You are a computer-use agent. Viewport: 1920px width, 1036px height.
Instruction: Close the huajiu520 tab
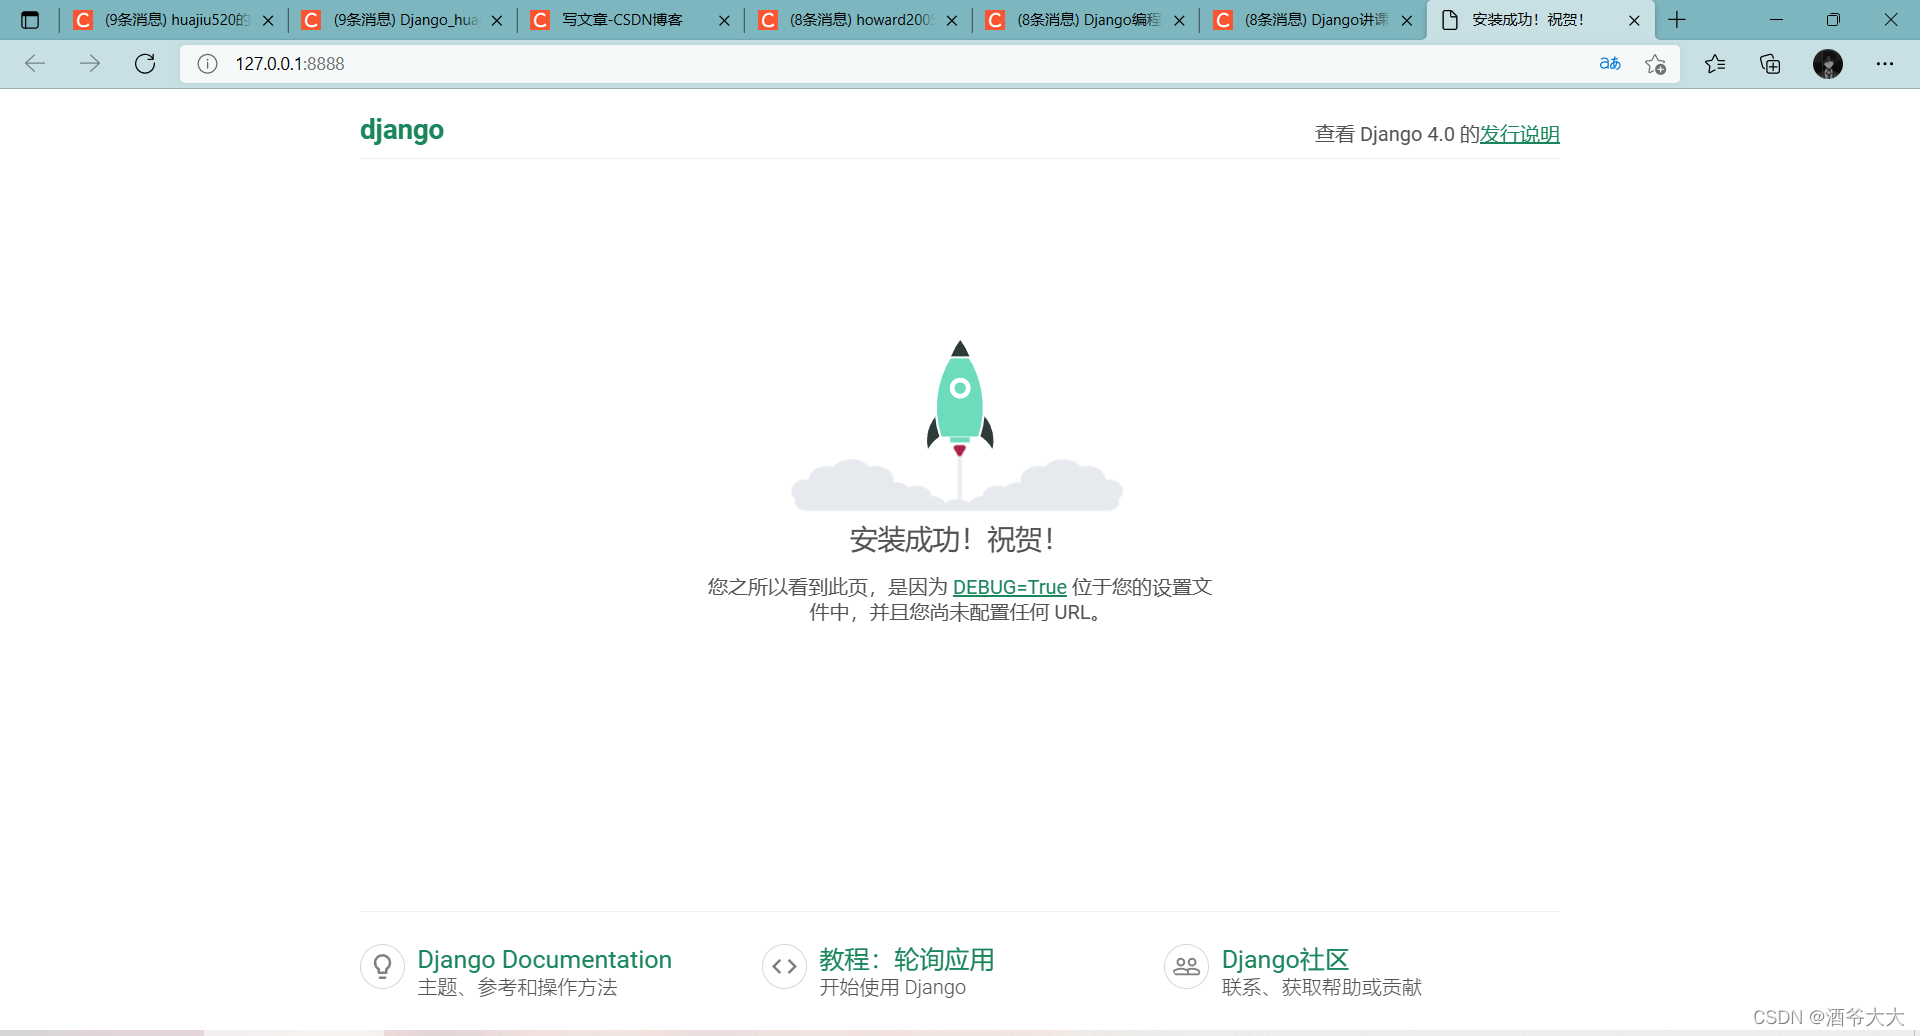click(268, 20)
